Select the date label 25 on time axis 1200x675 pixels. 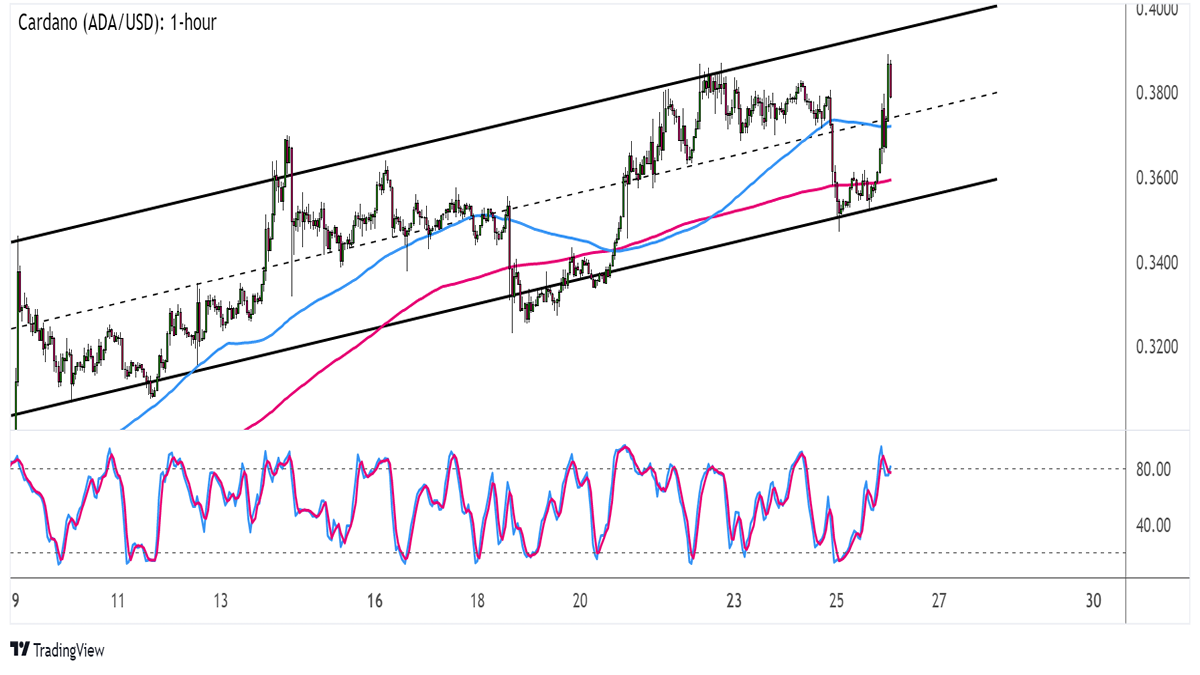[x=837, y=601]
